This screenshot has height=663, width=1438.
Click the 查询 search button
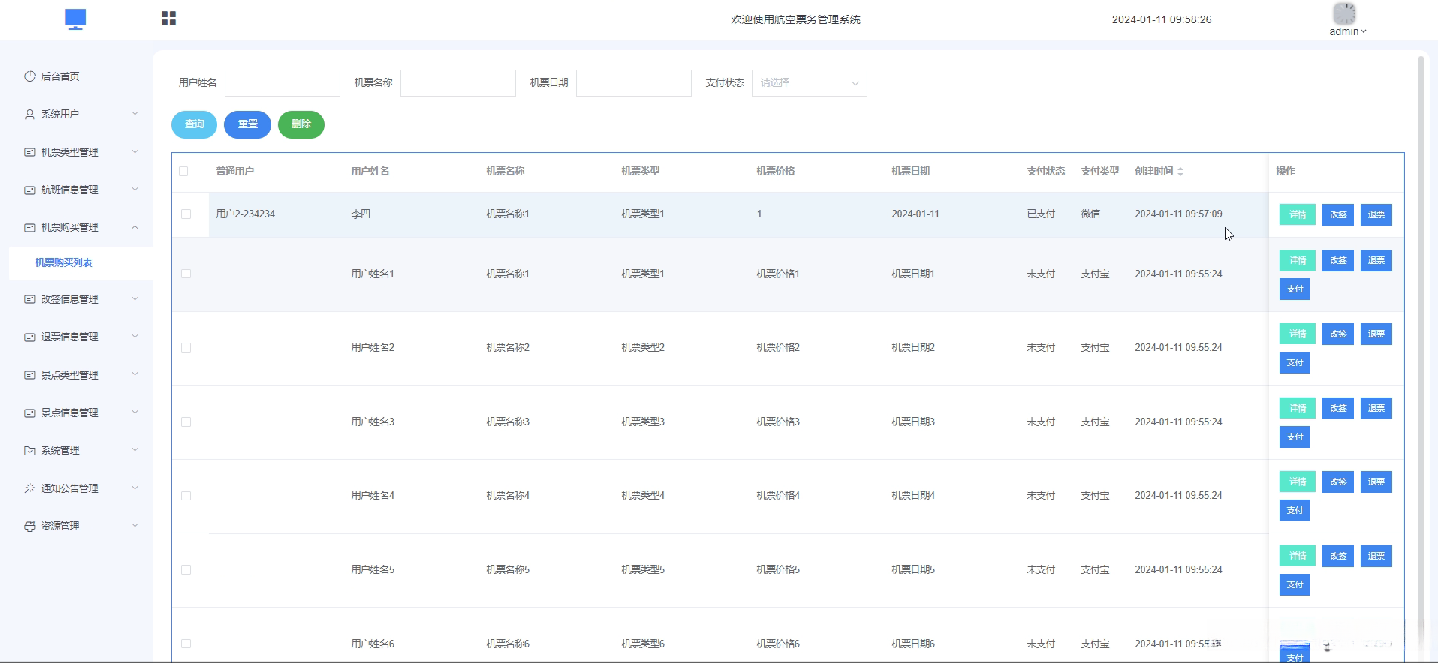(194, 124)
